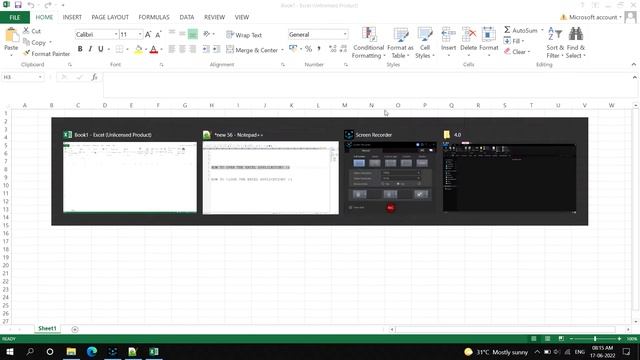Switch to the INSERT tab
The image size is (640, 360).
point(72,17)
